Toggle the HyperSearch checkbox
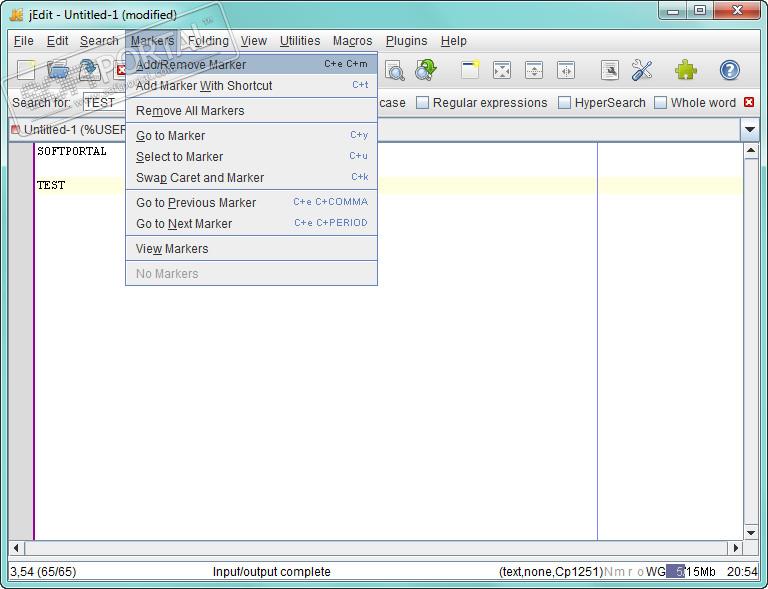Screen dimensions: 768x589 click(x=564, y=102)
